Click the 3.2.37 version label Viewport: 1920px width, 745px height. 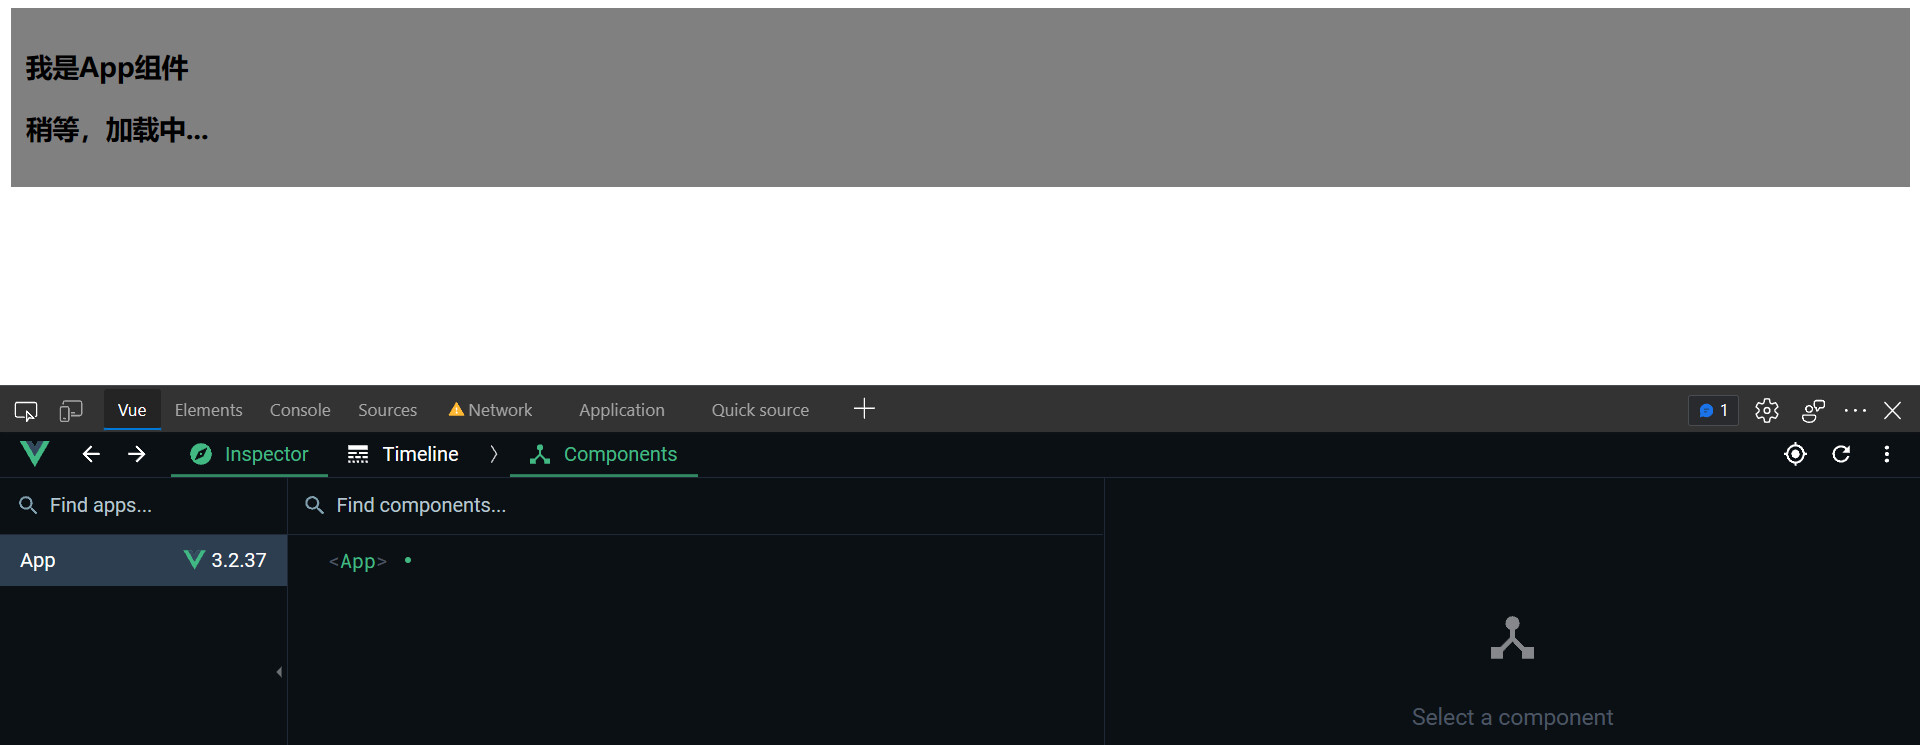(239, 560)
